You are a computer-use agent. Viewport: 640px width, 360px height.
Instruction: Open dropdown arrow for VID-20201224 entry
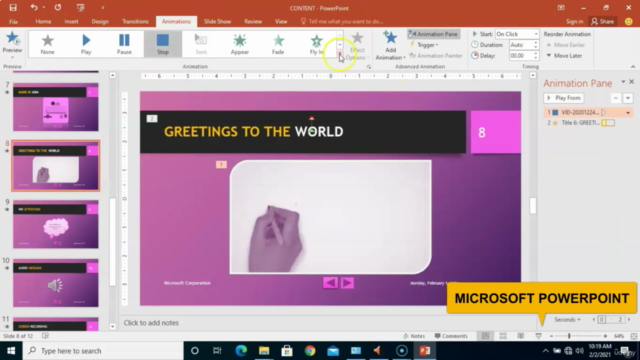pyautogui.click(x=628, y=113)
